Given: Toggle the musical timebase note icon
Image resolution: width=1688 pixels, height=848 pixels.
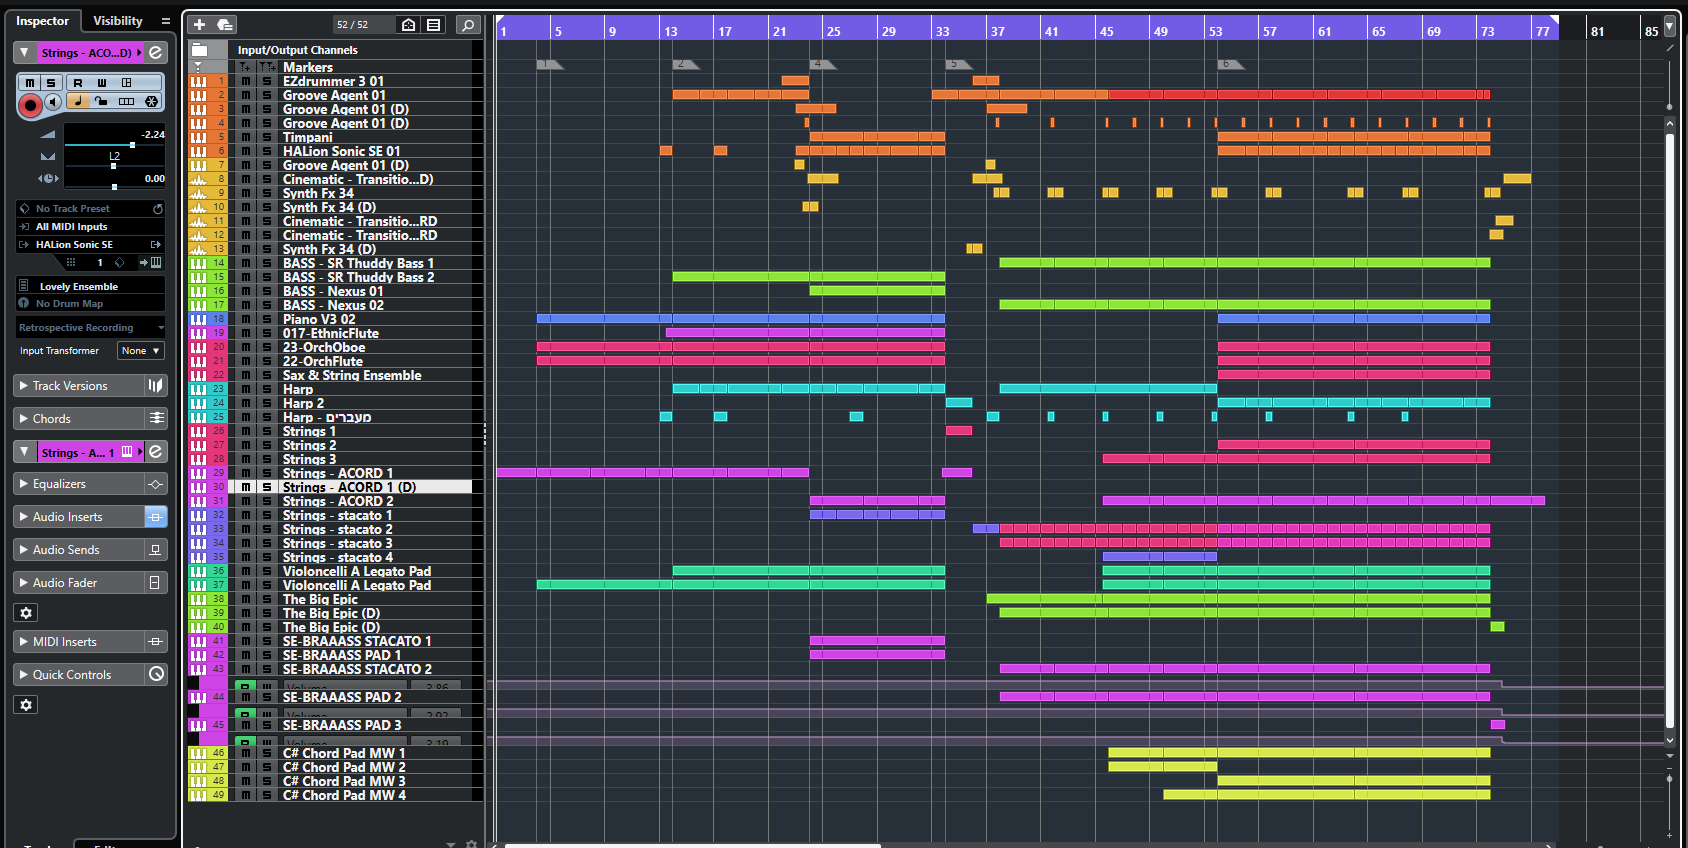Looking at the screenshot, I should (78, 101).
